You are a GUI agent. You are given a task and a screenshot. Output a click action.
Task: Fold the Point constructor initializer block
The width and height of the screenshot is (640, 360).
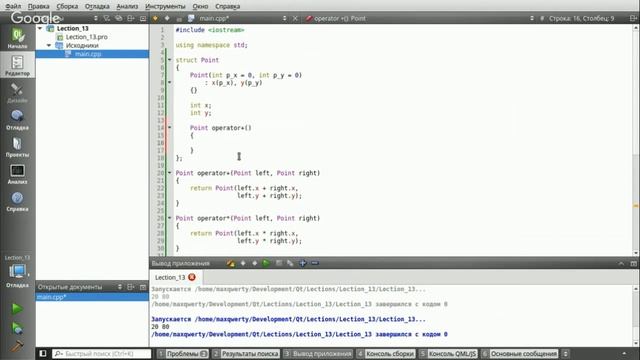tap(170, 82)
